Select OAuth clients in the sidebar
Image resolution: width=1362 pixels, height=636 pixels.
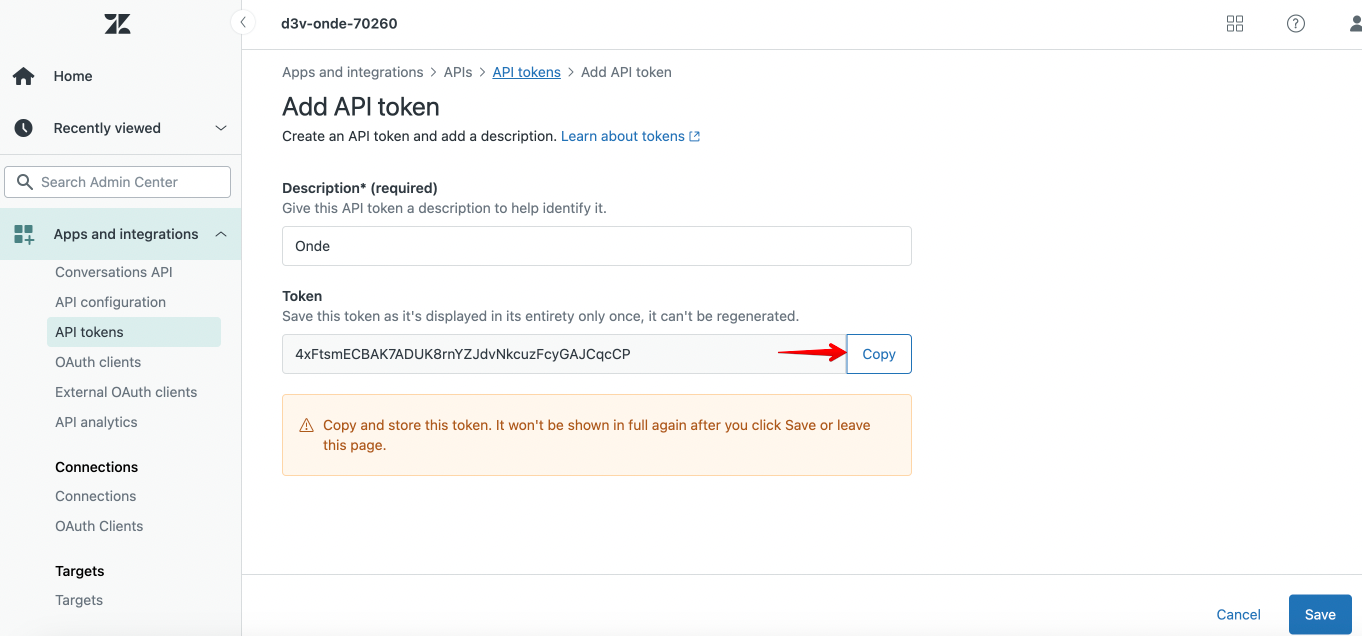pos(98,362)
